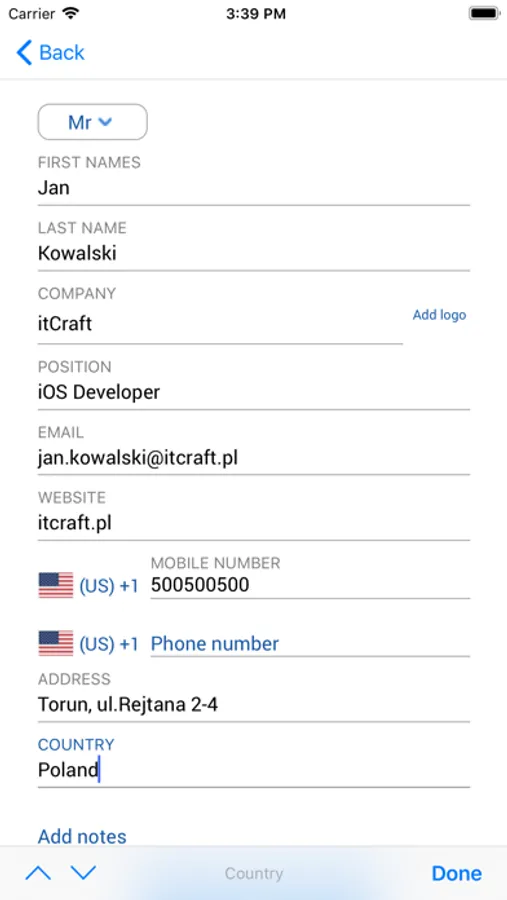Viewport: 507px width, 900px height.
Task: Tap the empty Phone number field
Action: pyautogui.click(x=310, y=644)
